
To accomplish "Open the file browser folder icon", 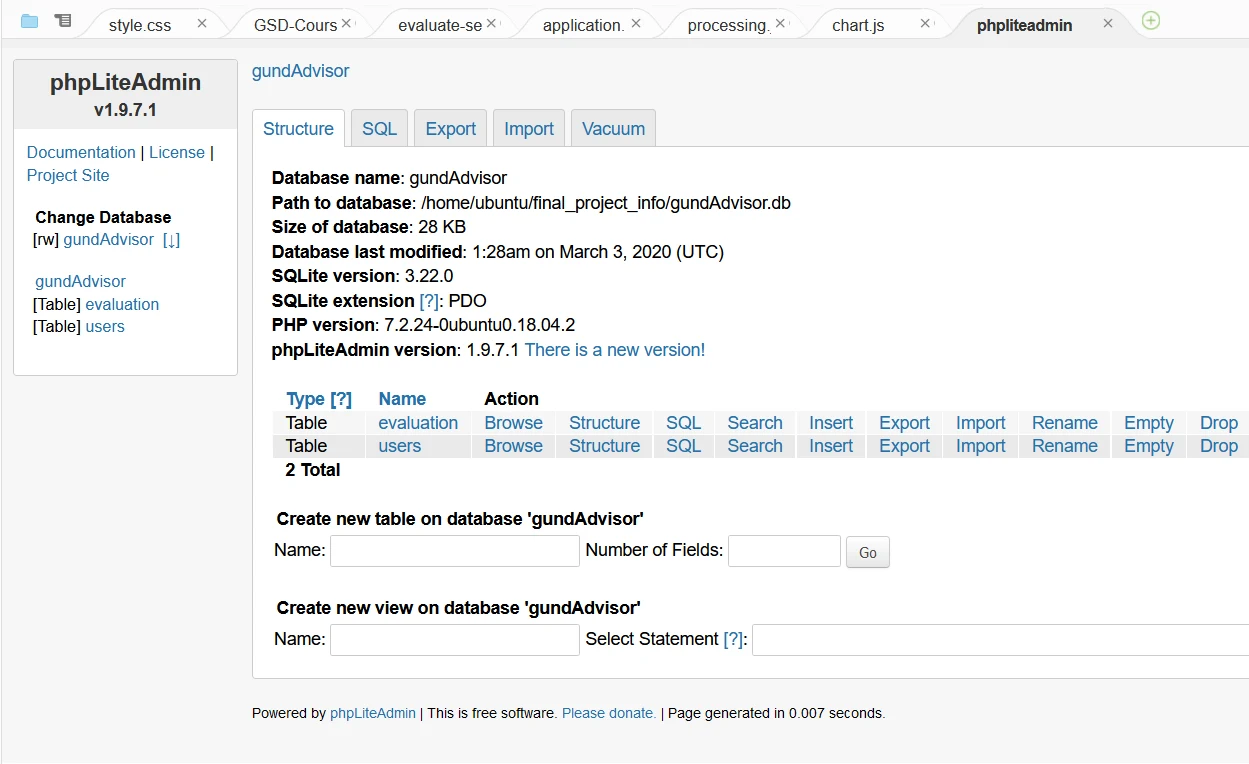I will click(x=30, y=21).
